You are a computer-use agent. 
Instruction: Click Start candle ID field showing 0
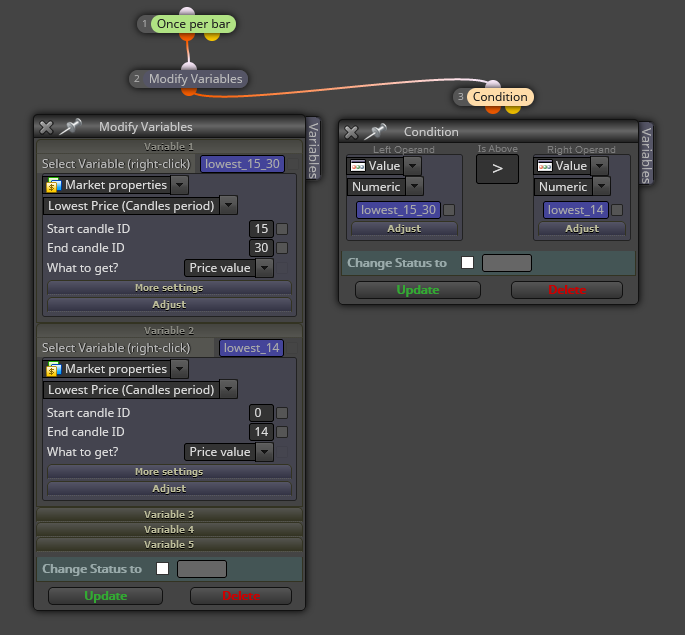[261, 413]
